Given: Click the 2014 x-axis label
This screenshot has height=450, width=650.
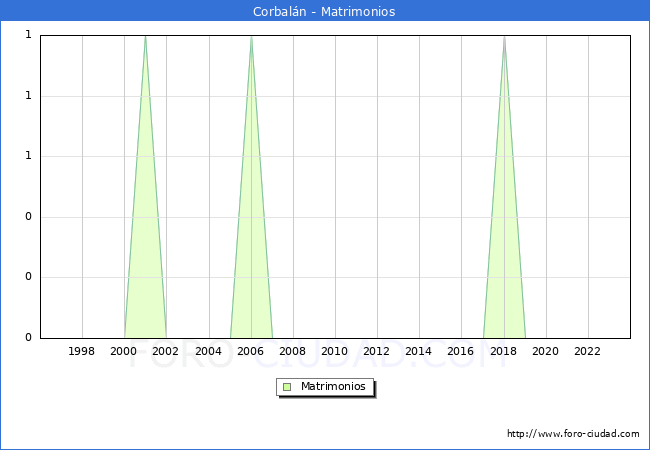Looking at the screenshot, I should [x=418, y=351].
